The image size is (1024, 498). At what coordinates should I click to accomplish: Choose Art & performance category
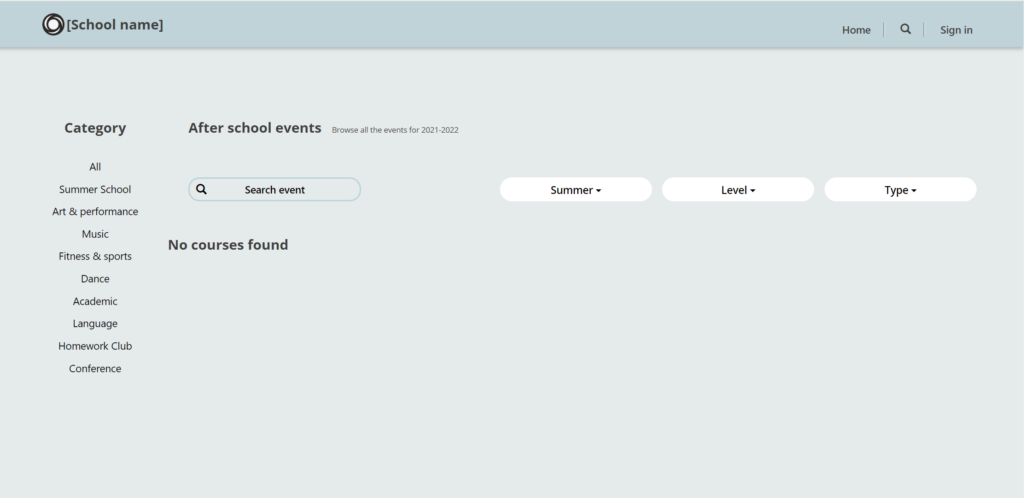click(x=95, y=211)
